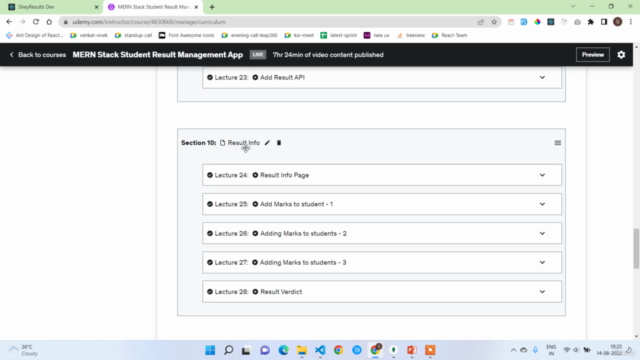Image resolution: width=640 pixels, height=360 pixels.
Task: Open Font Awesome Icons bookmark
Action: pyautogui.click(x=187, y=36)
